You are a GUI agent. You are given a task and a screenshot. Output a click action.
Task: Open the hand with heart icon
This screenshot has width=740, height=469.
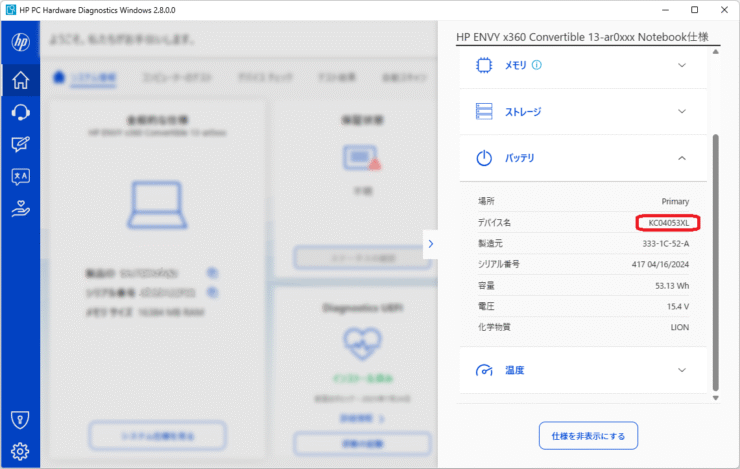20,208
